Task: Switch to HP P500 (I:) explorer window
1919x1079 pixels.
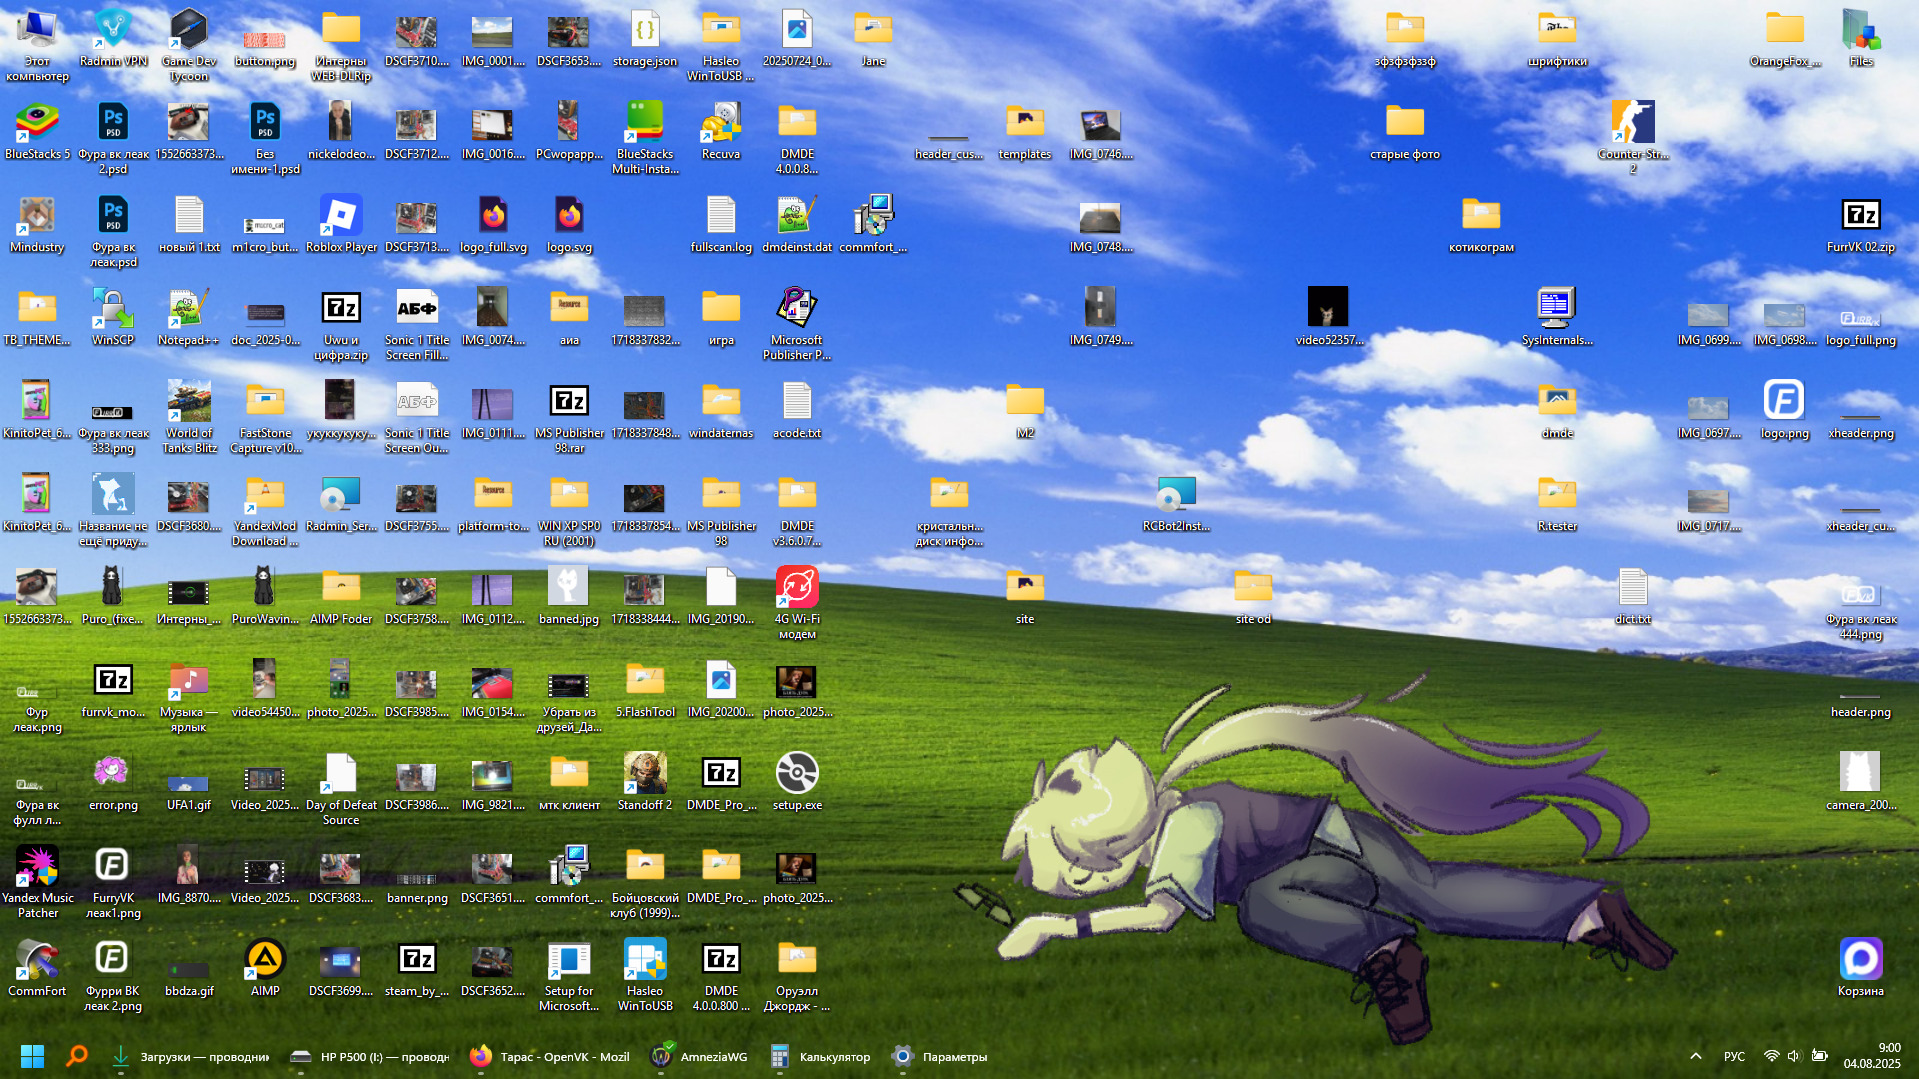Action: coord(368,1056)
